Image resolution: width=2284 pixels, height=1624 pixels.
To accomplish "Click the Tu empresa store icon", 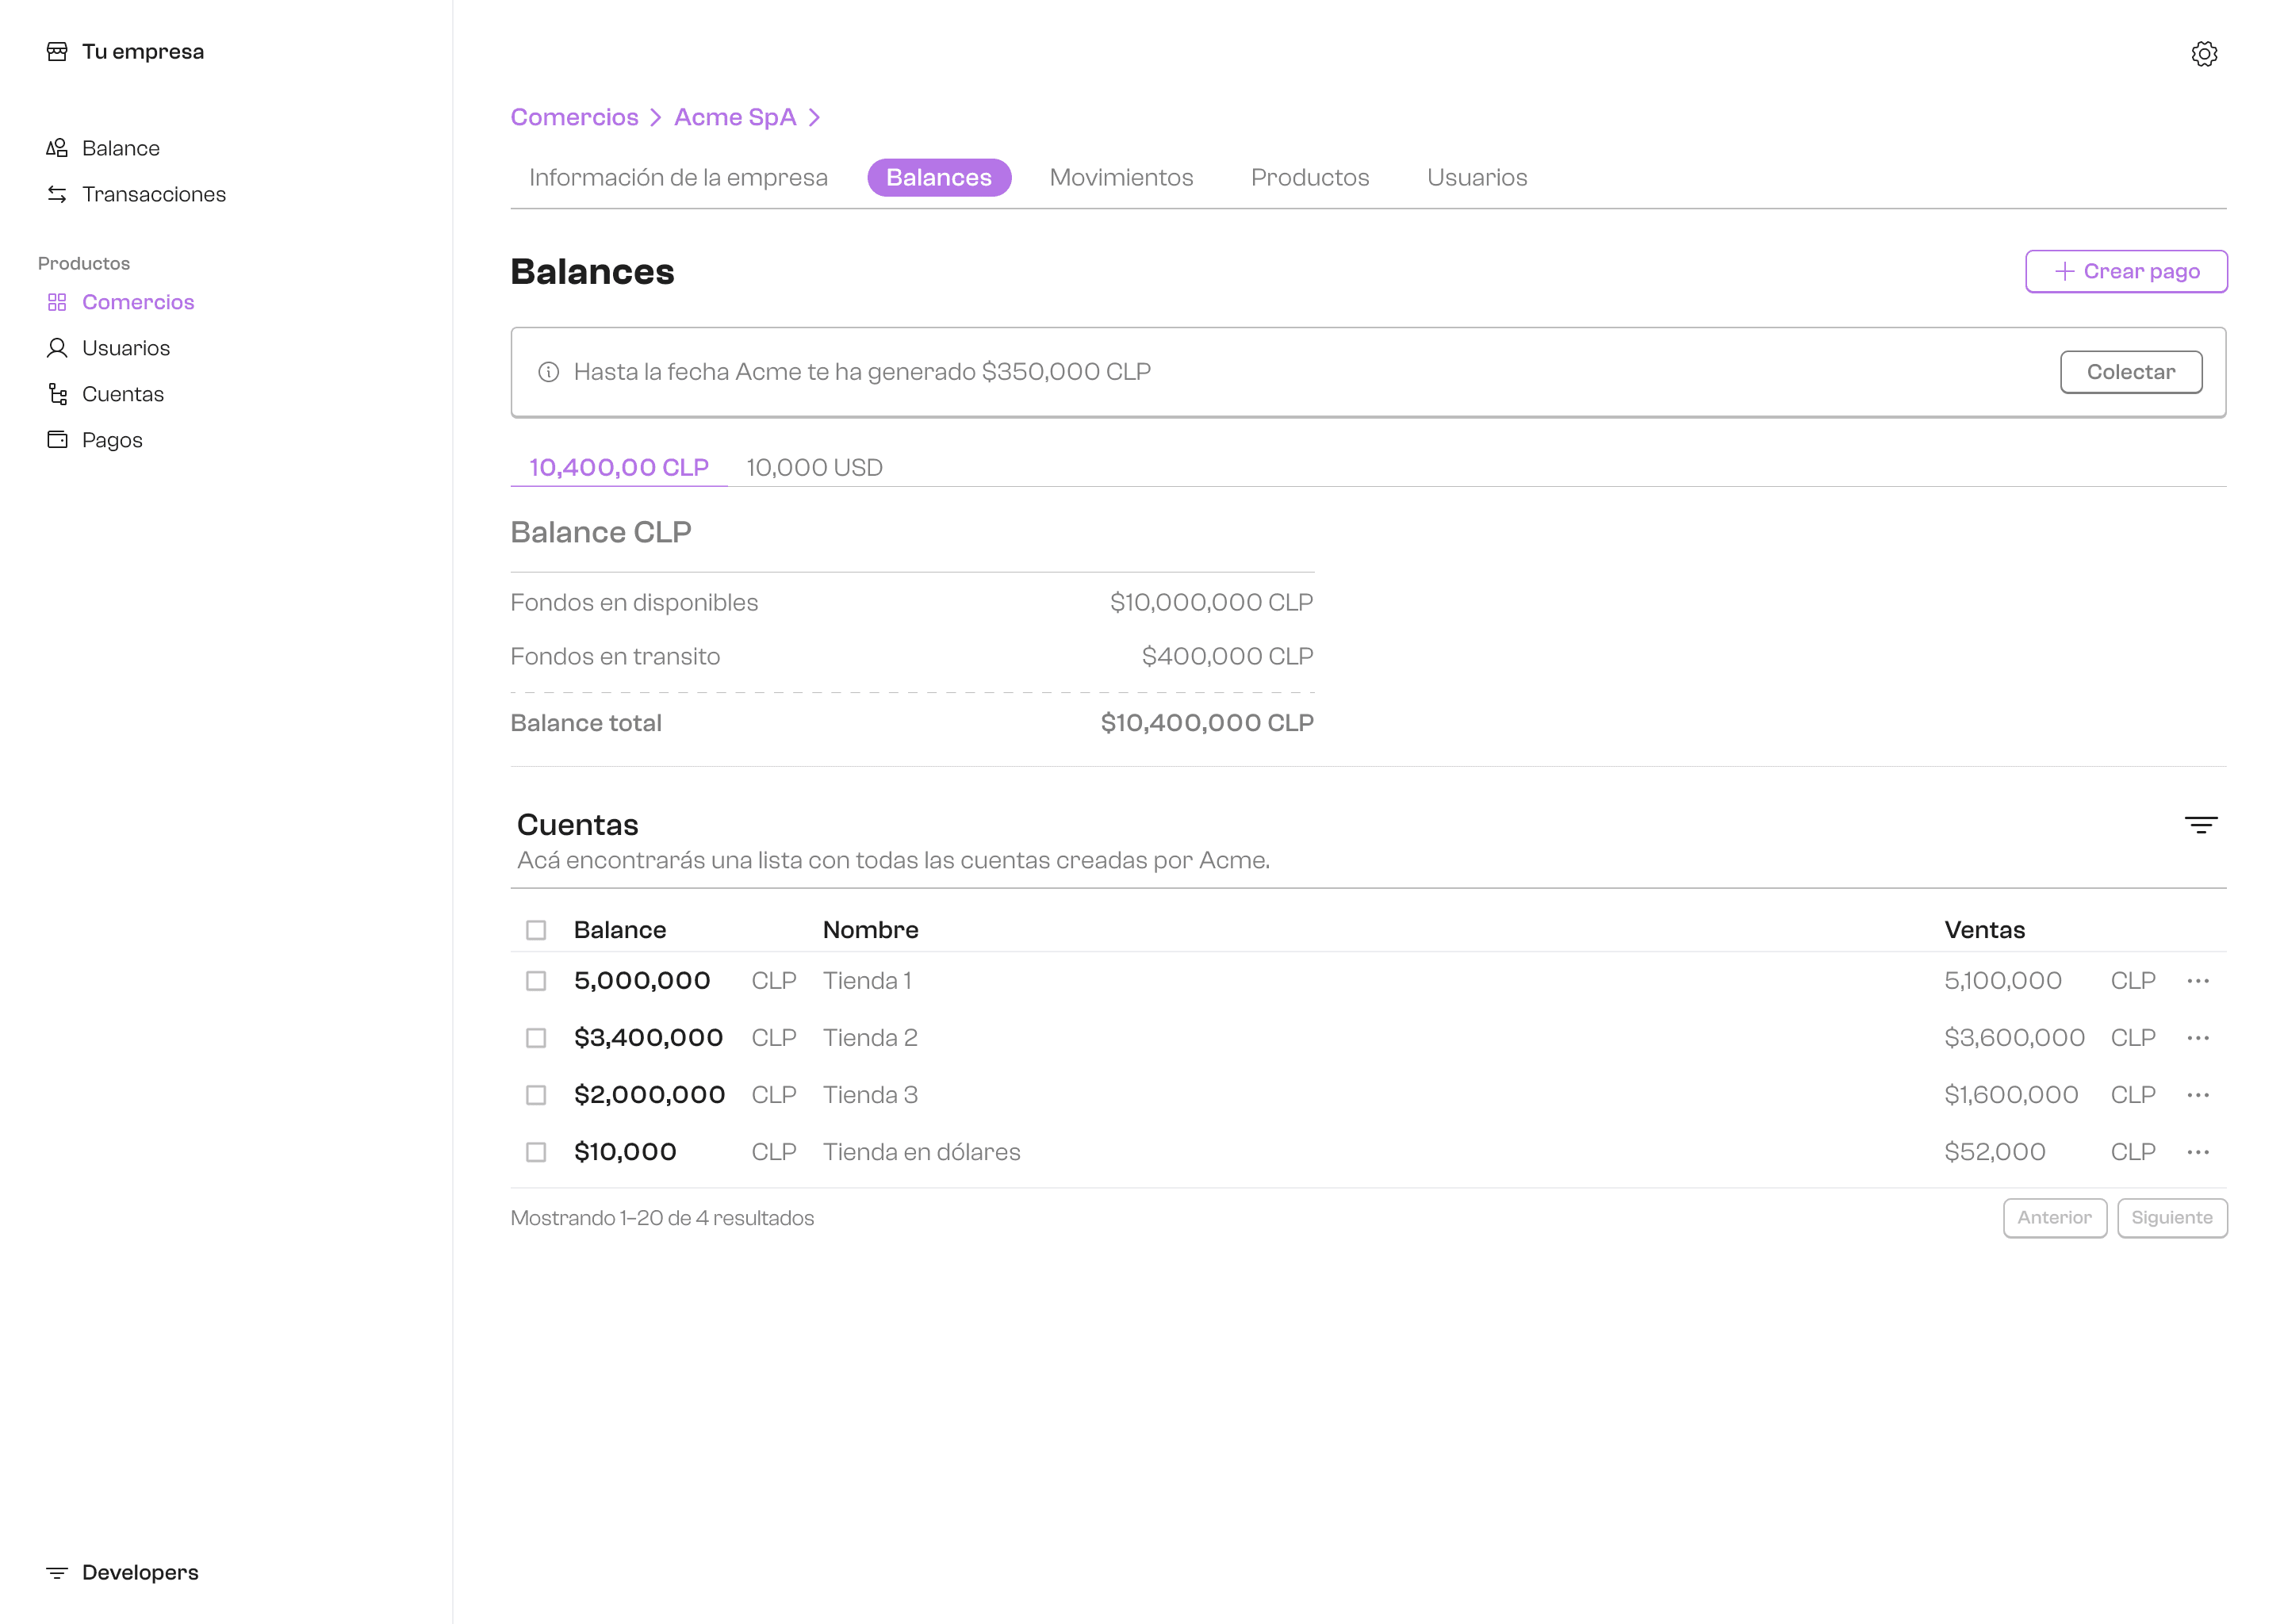I will 57,52.
